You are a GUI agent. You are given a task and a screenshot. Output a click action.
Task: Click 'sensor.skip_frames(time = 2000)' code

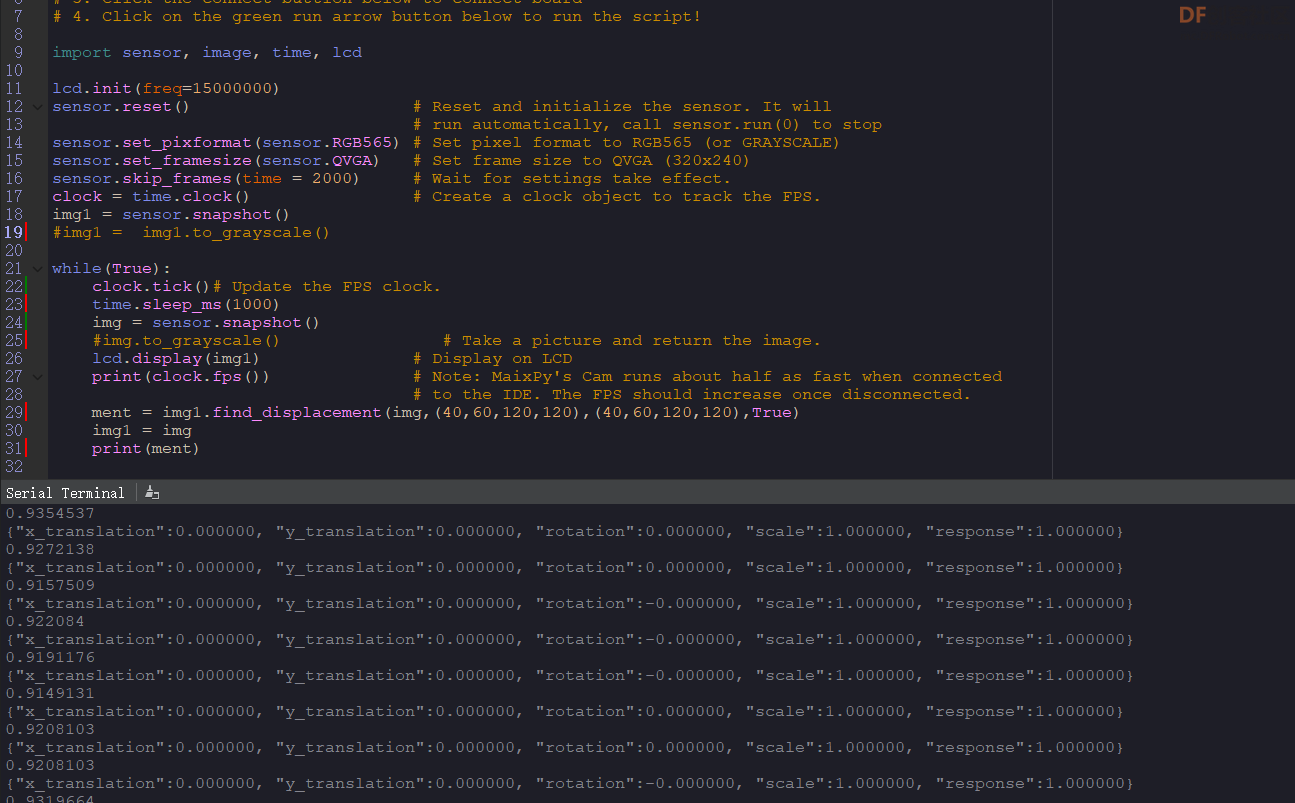[x=206, y=179]
